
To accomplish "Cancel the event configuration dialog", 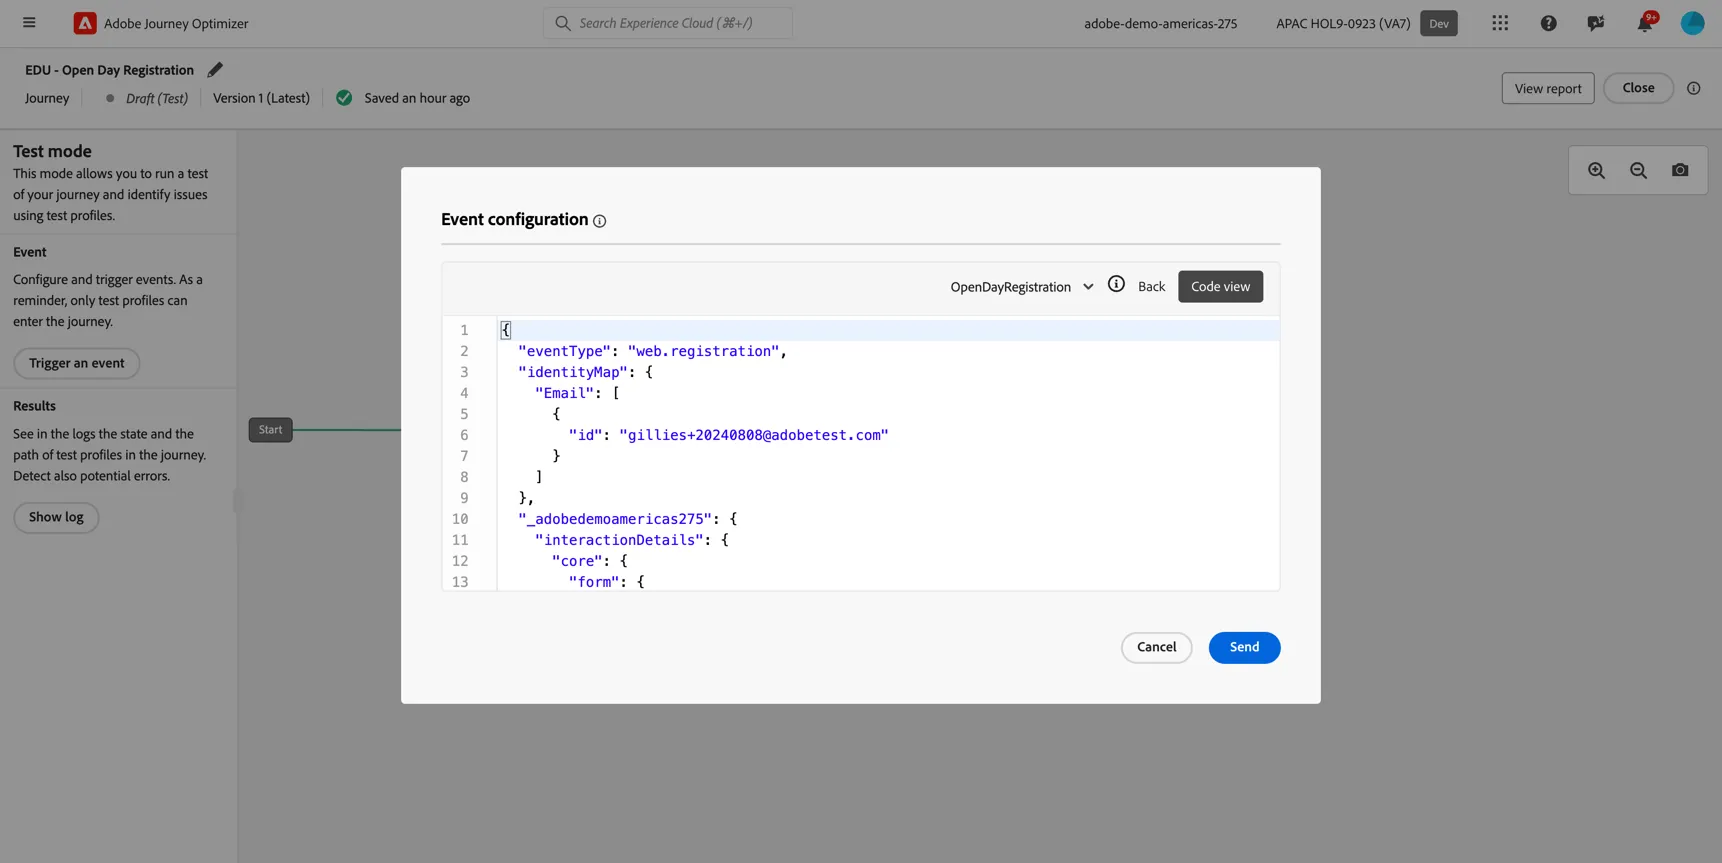I will (1156, 647).
